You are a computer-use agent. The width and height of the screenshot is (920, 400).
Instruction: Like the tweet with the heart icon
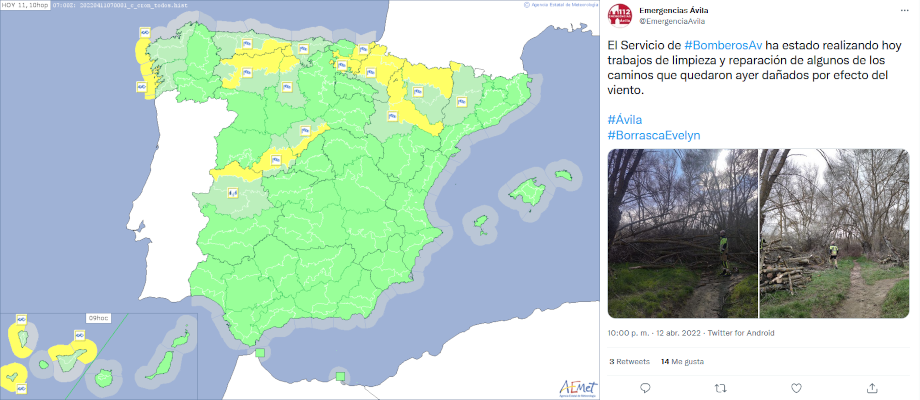click(796, 388)
